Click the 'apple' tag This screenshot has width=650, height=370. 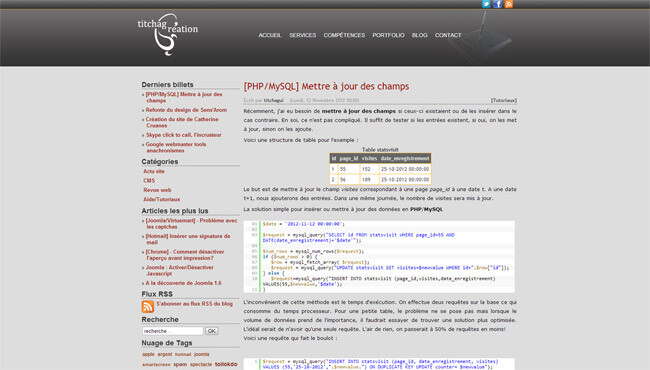click(x=148, y=354)
